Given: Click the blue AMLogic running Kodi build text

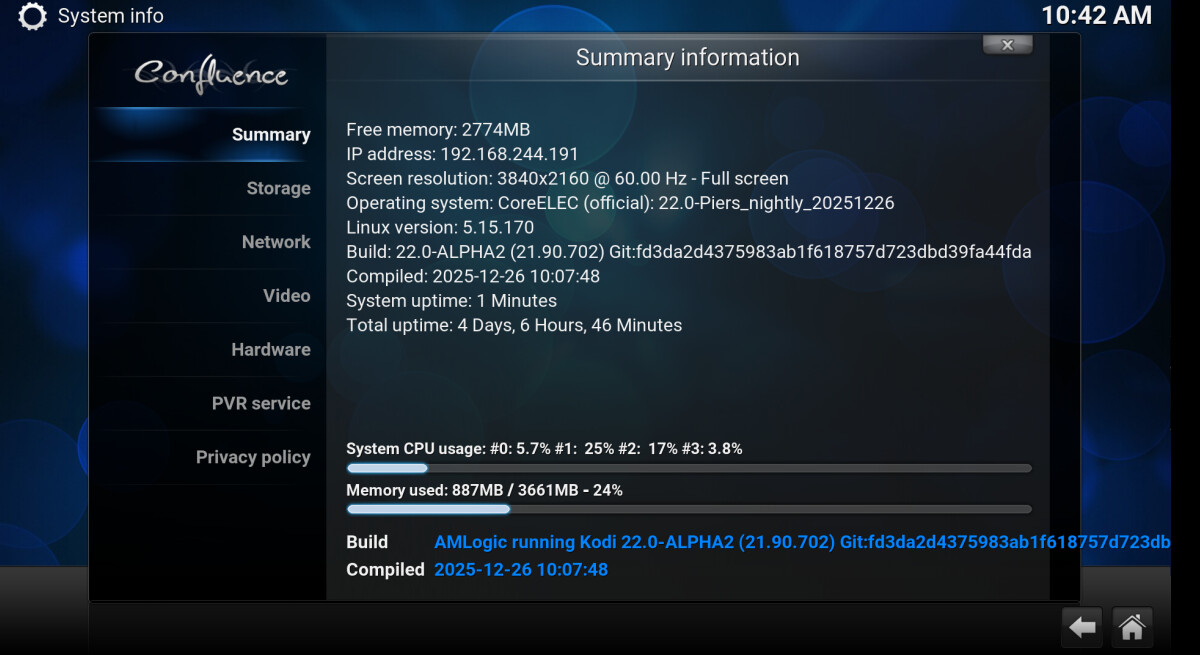Looking at the screenshot, I should (801, 542).
